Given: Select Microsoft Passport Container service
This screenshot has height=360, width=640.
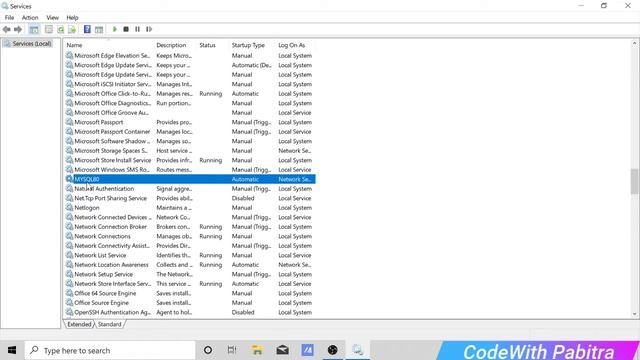Looking at the screenshot, I should tap(190, 131).
